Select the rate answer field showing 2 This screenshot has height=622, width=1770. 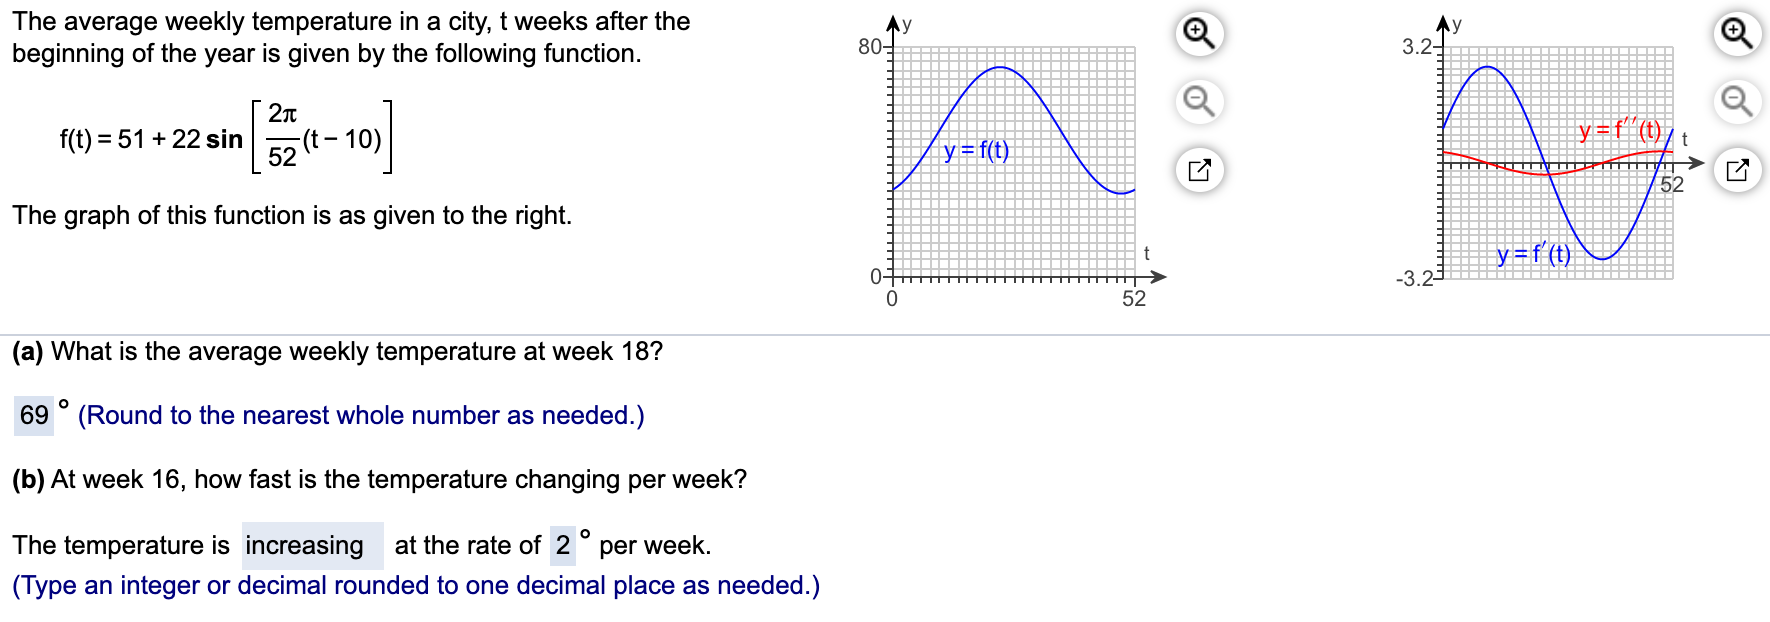coord(563,546)
